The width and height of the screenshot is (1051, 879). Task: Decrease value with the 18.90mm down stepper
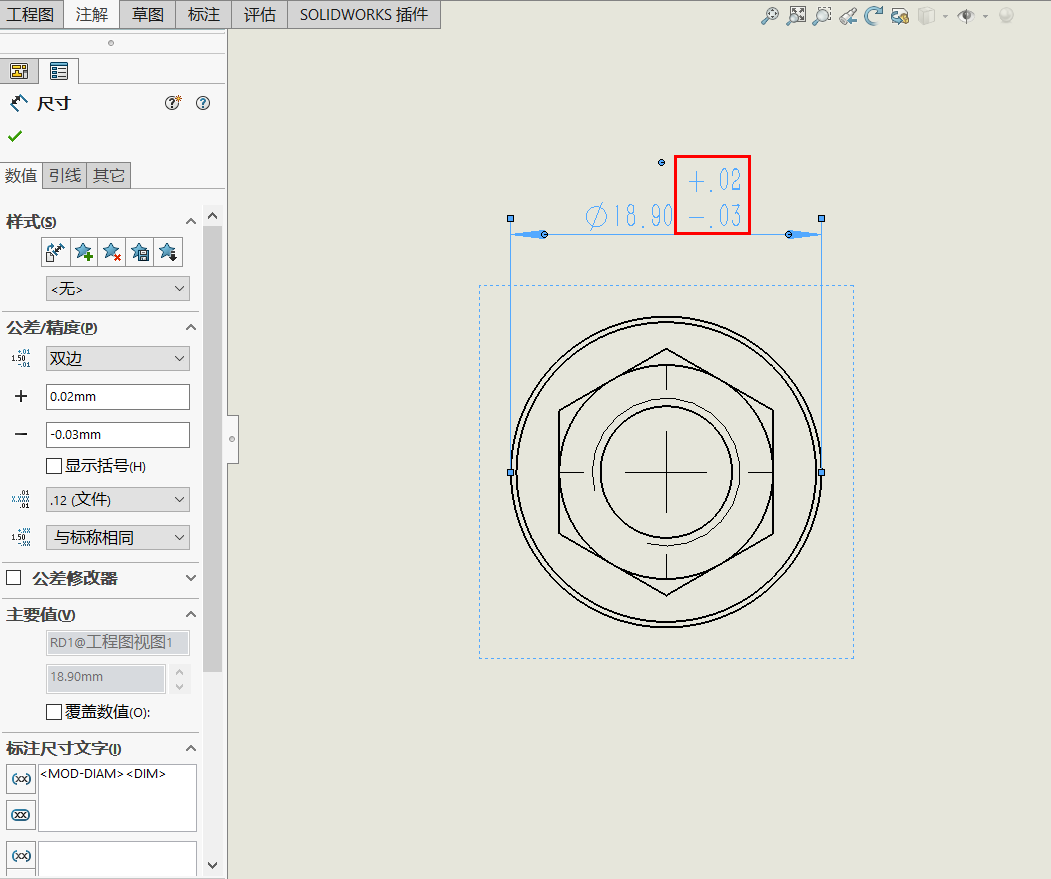pos(180,687)
